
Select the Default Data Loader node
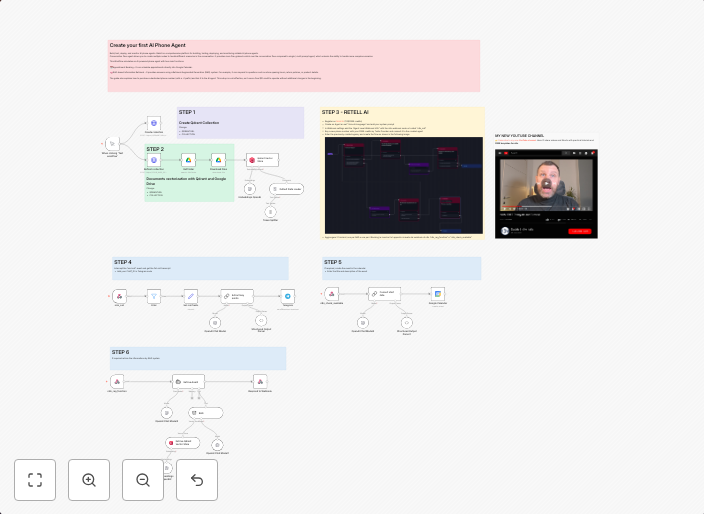[x=286, y=189]
